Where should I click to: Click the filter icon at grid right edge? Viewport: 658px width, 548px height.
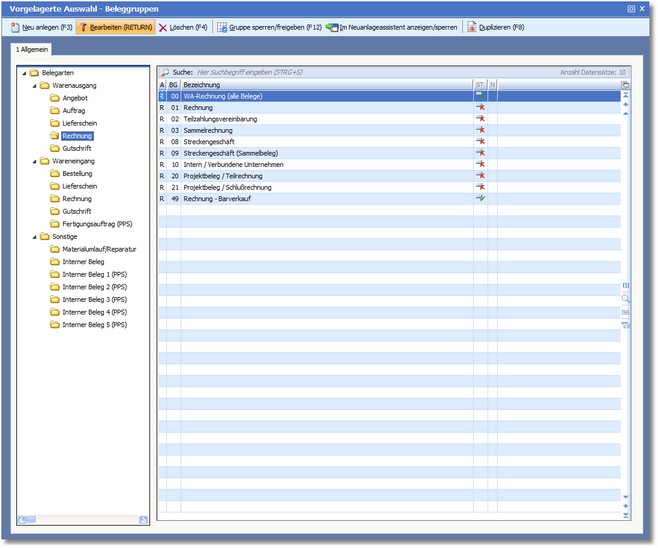coord(626,325)
